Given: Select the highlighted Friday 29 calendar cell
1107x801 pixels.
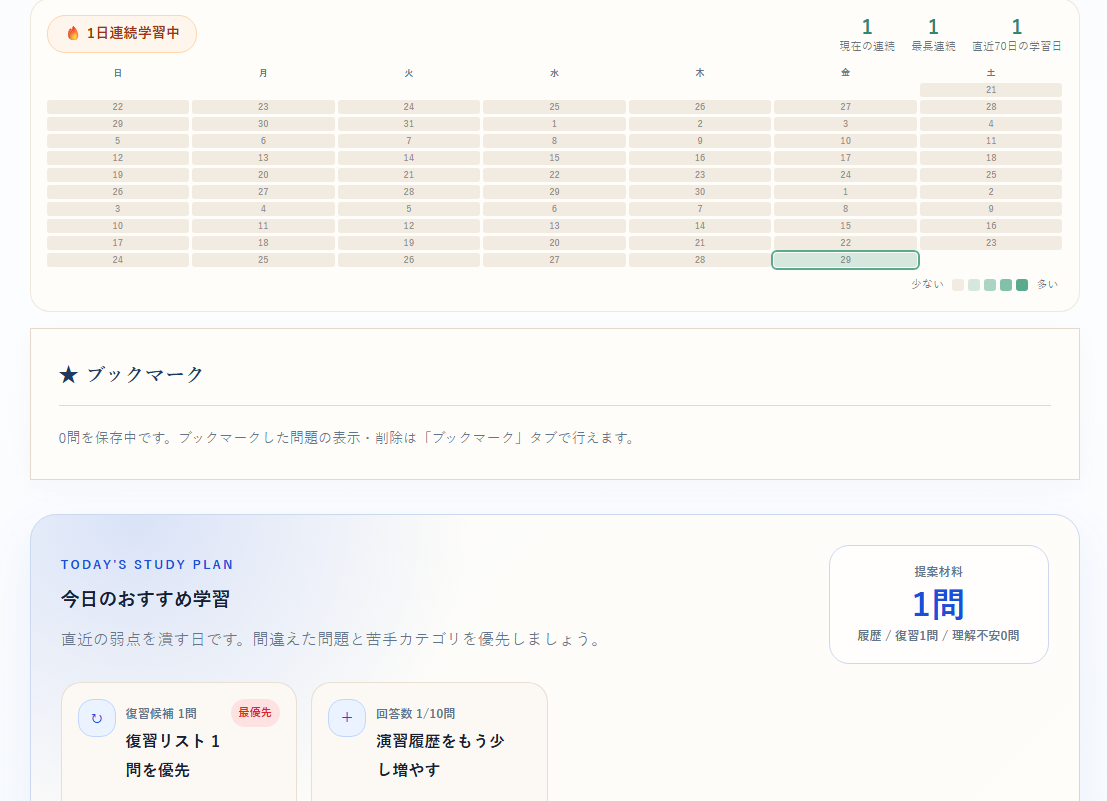Looking at the screenshot, I should [x=845, y=260].
